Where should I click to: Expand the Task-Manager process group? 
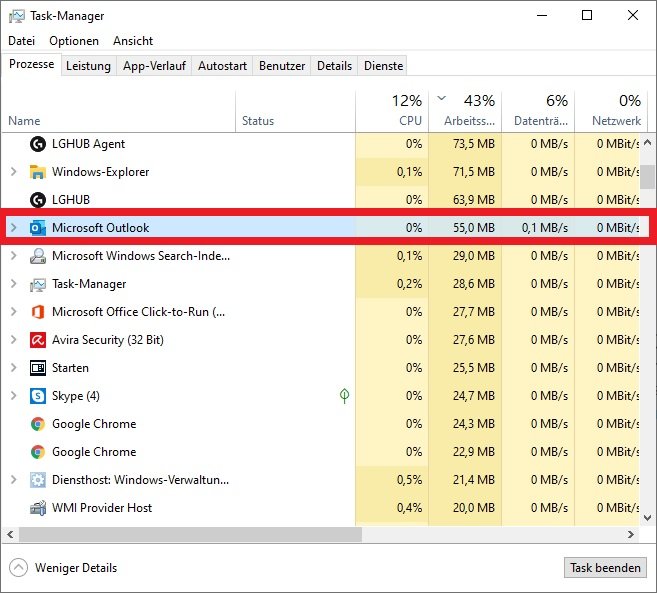pos(13,284)
